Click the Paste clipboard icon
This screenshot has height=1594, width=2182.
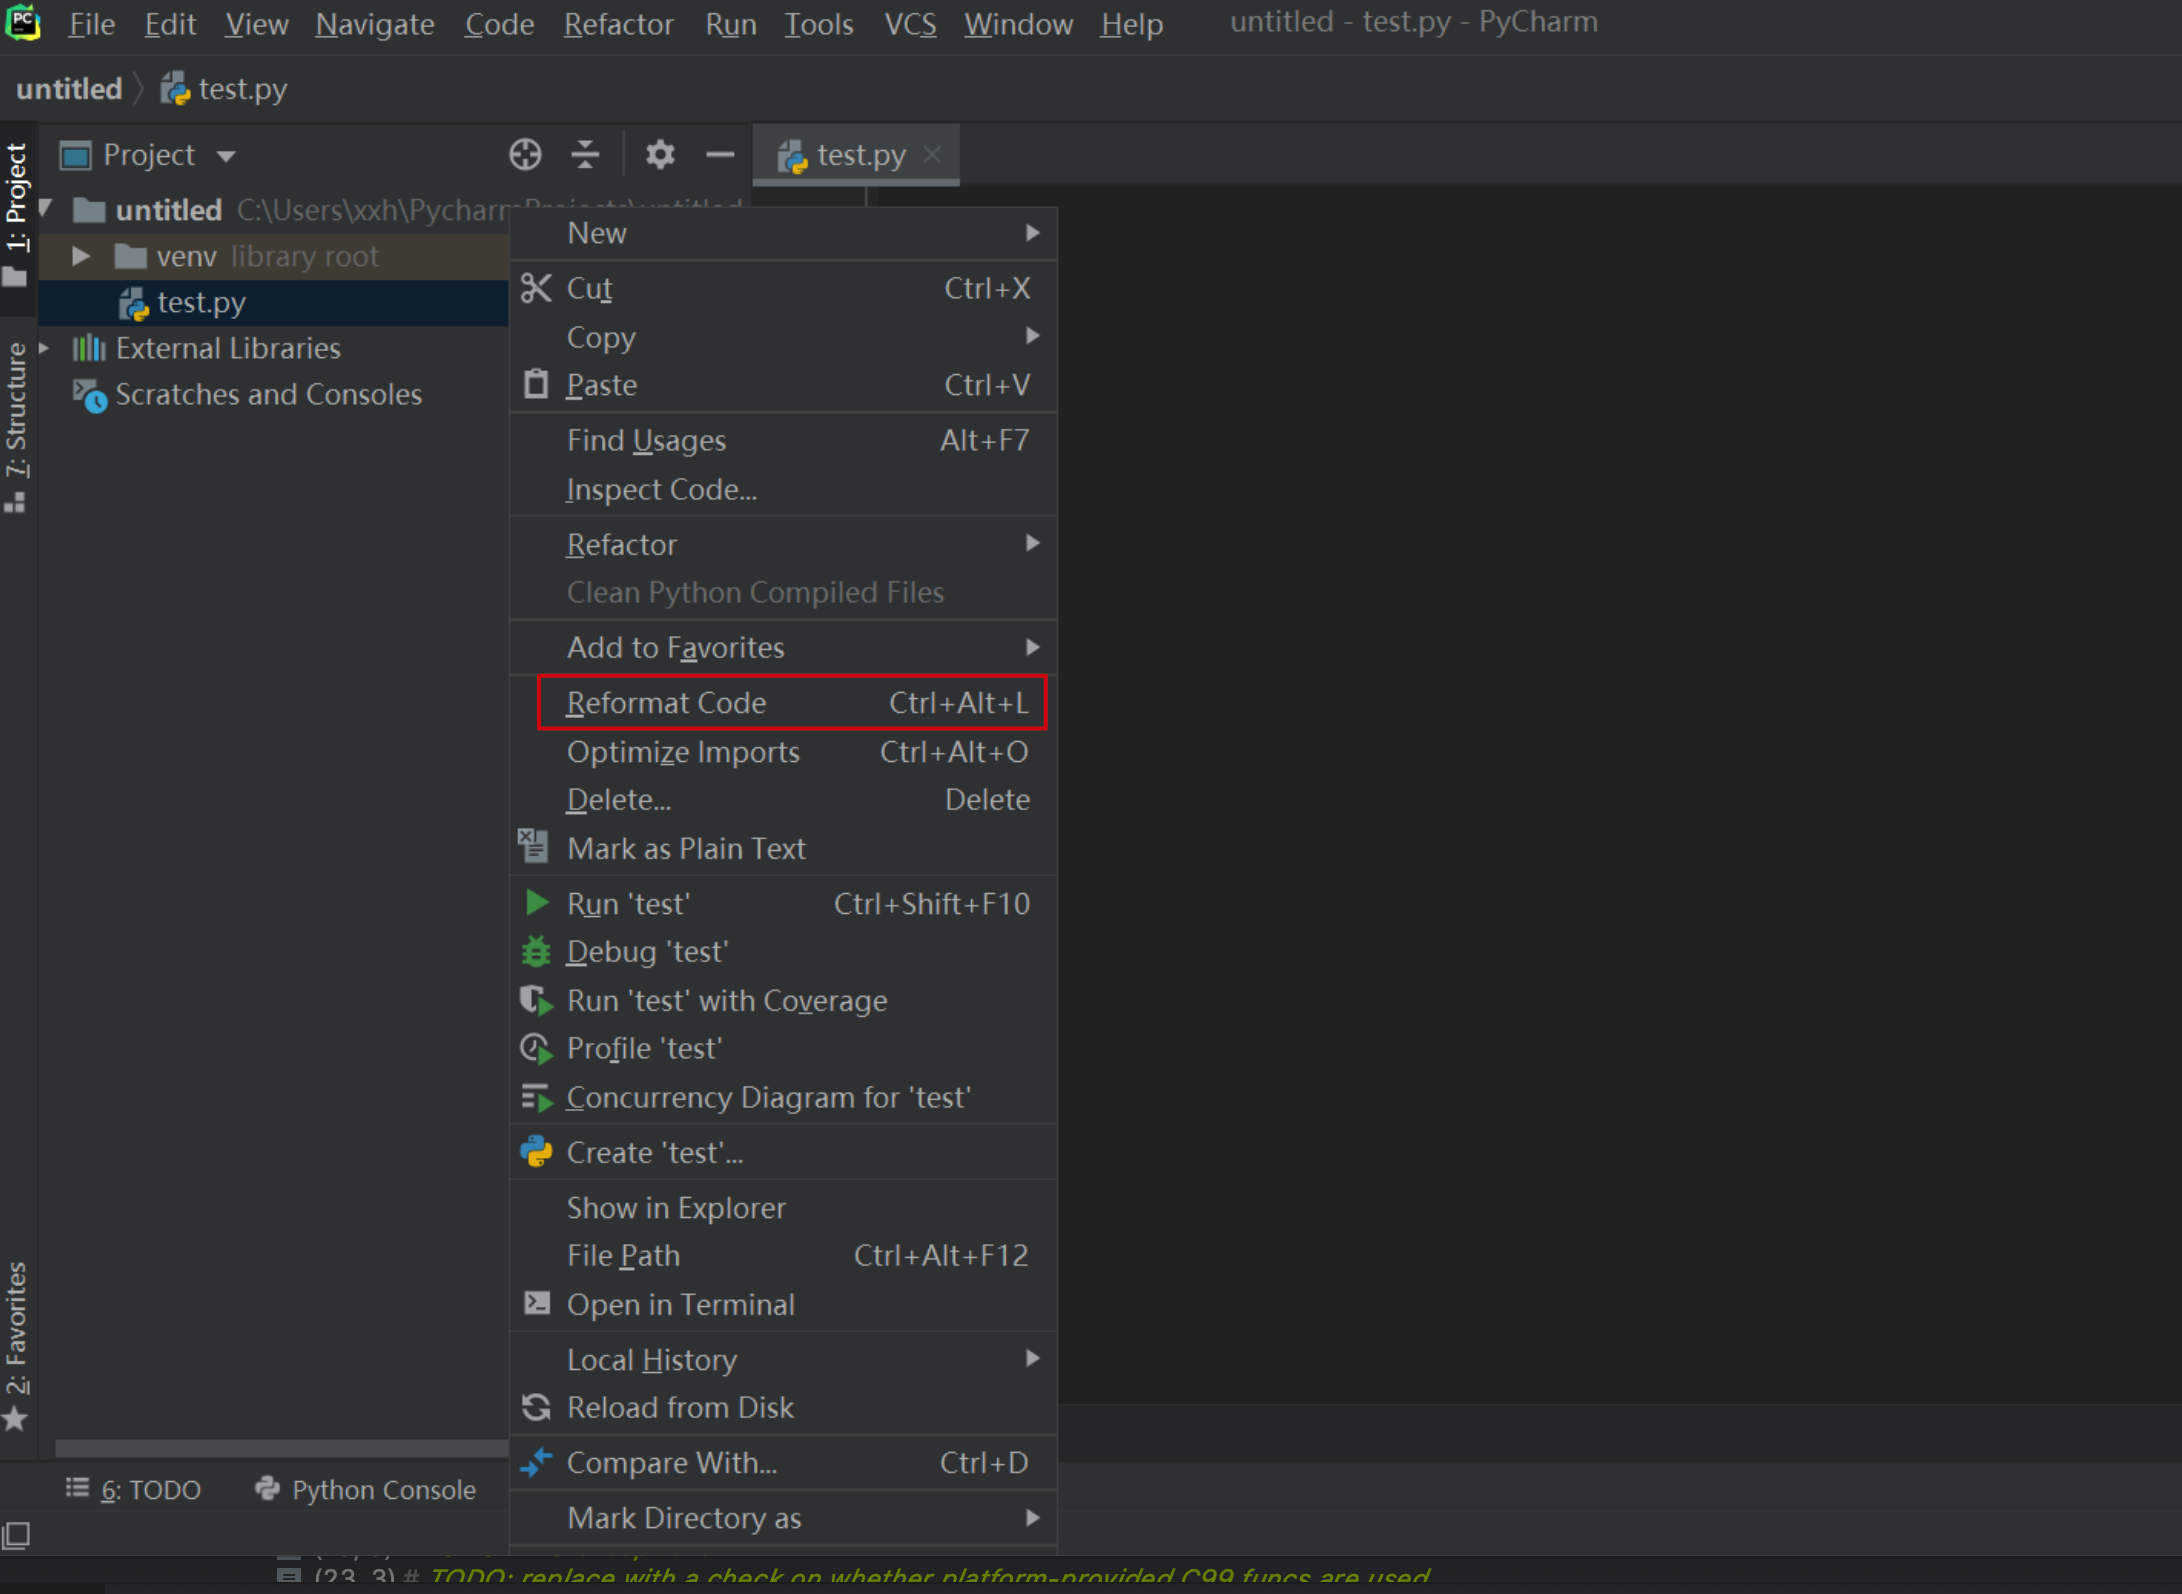(536, 384)
